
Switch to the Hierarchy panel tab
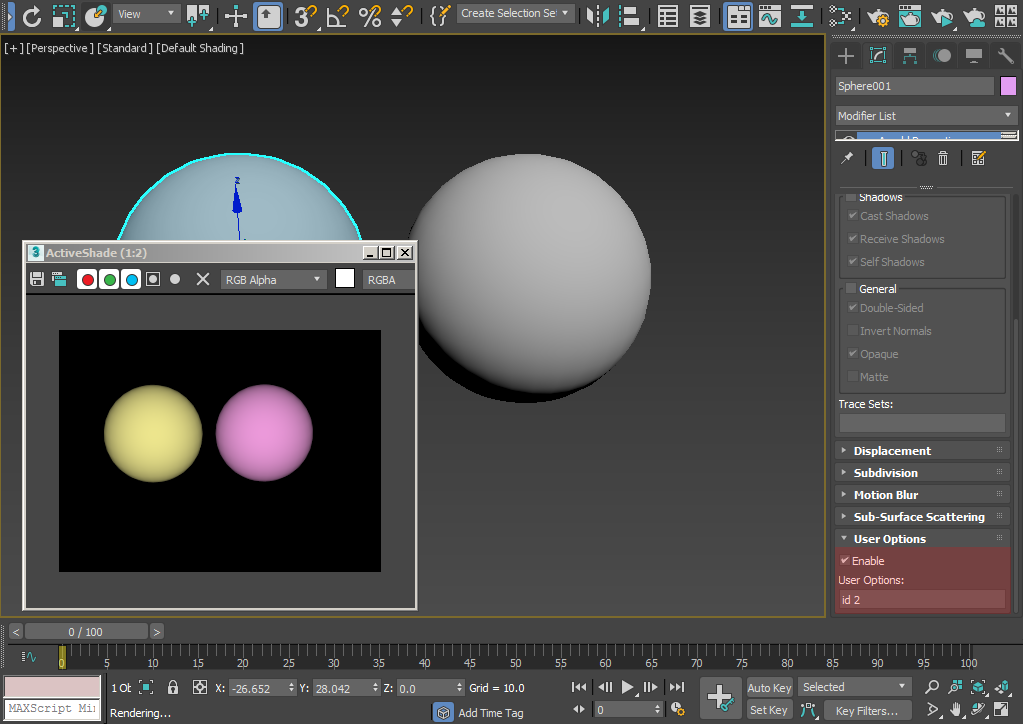pyautogui.click(x=910, y=56)
